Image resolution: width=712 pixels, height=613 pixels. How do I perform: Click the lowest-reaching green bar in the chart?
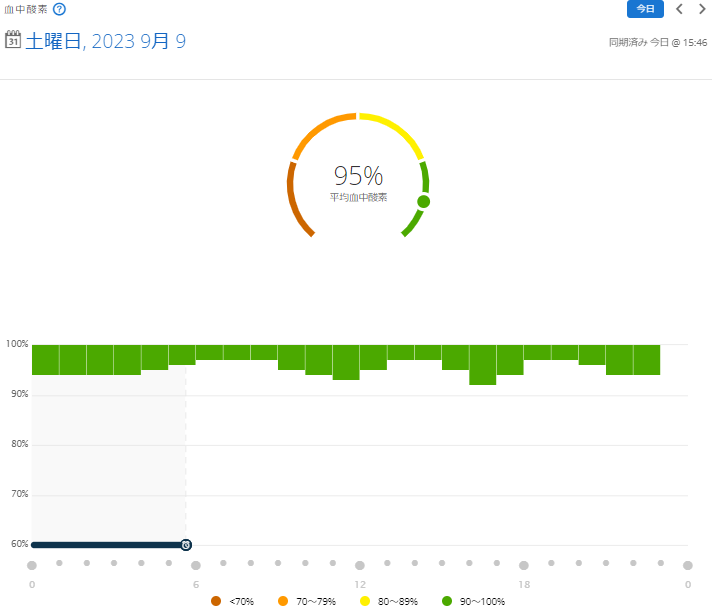click(482, 365)
